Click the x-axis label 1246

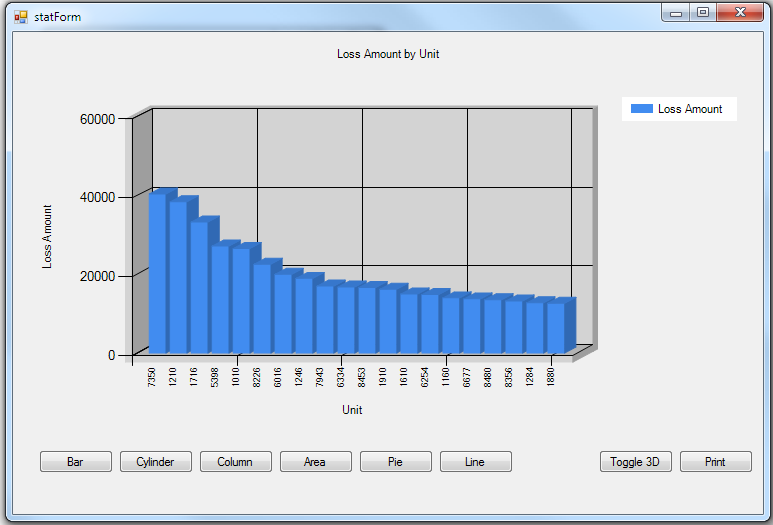coord(298,377)
